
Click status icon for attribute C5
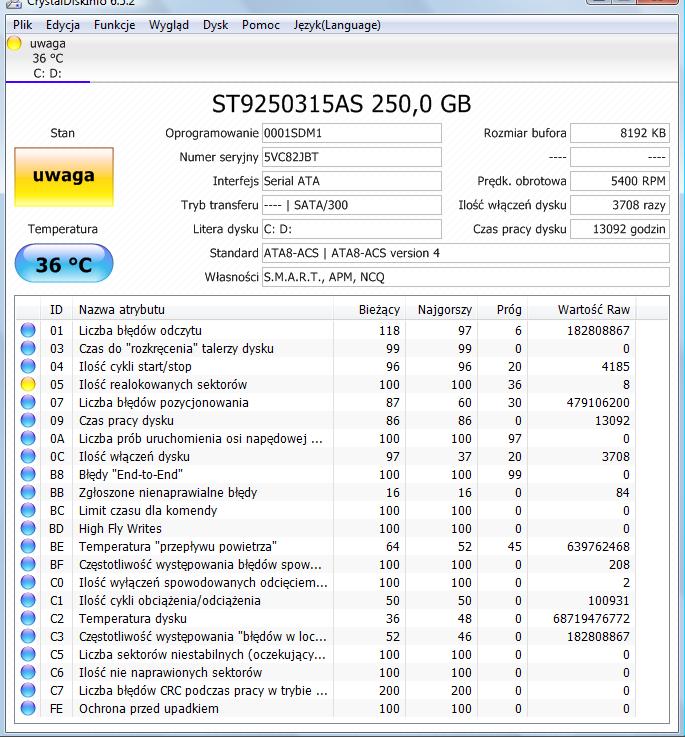click(28, 654)
